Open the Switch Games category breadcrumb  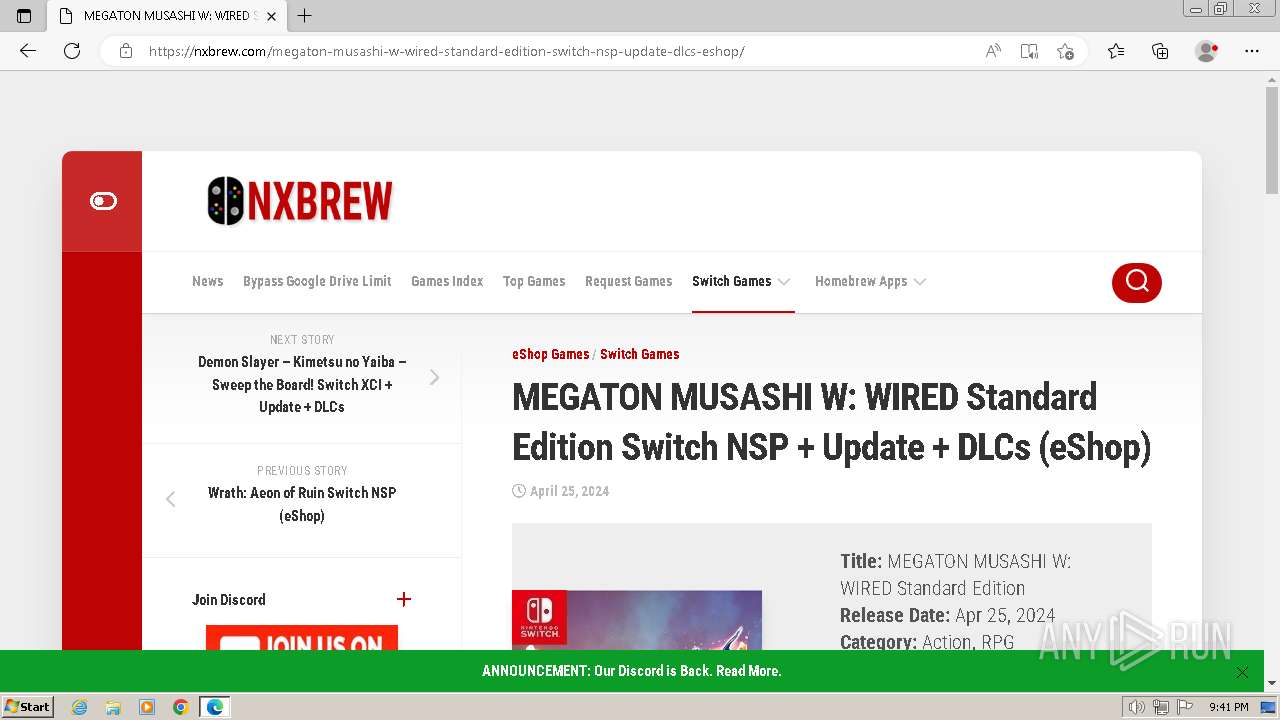tap(640, 354)
